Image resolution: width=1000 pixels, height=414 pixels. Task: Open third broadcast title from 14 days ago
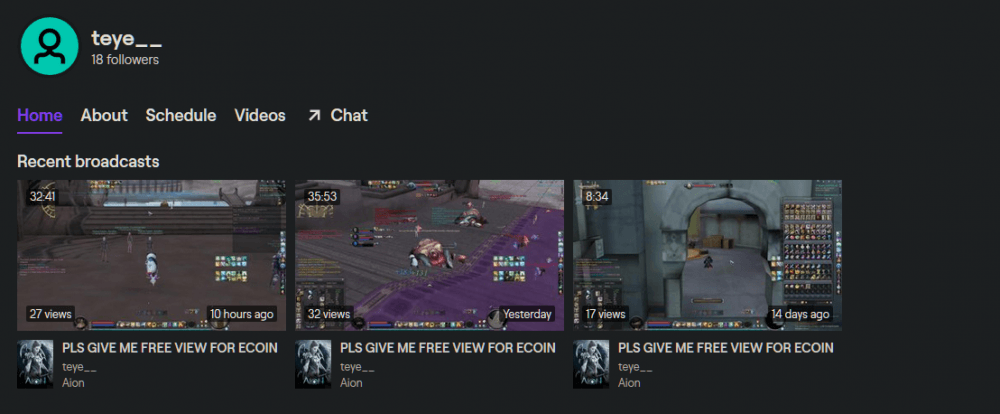(x=726, y=348)
